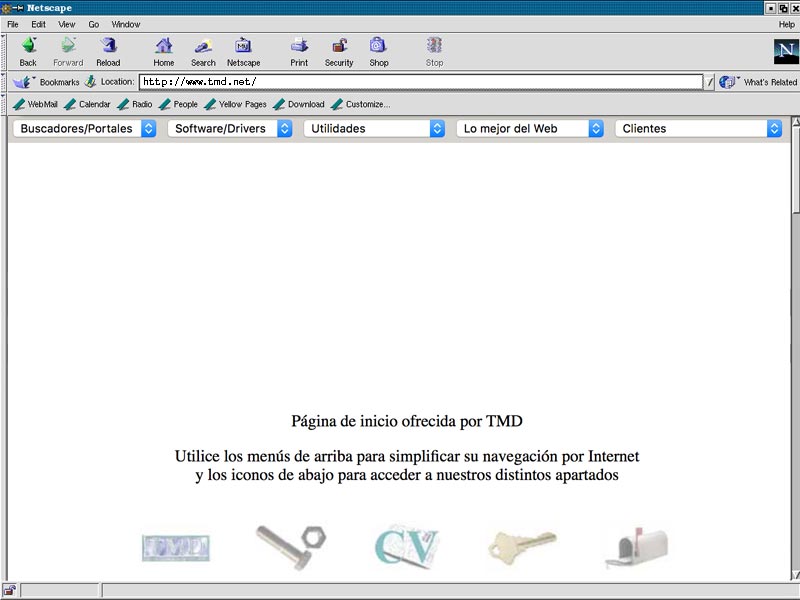Click the vertical scrollbar thumb

click(795, 169)
